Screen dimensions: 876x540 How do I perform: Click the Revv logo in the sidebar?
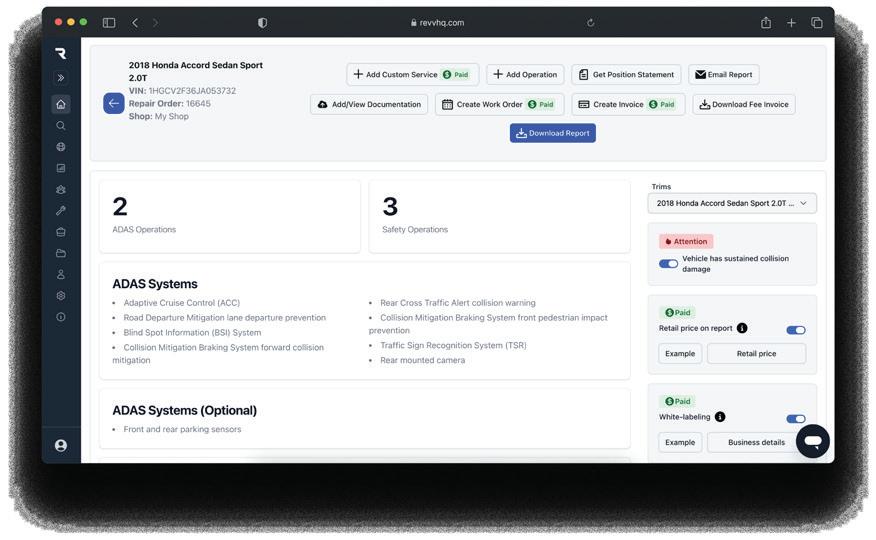61,53
